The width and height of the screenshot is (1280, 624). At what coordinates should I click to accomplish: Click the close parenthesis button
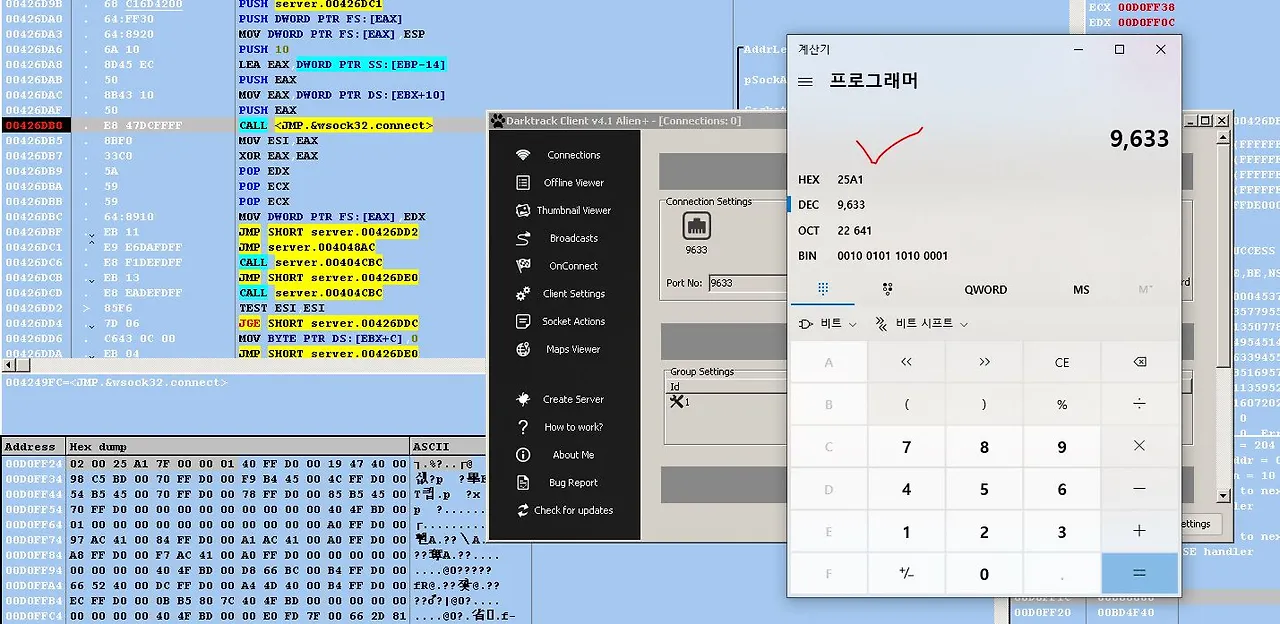[984, 405]
